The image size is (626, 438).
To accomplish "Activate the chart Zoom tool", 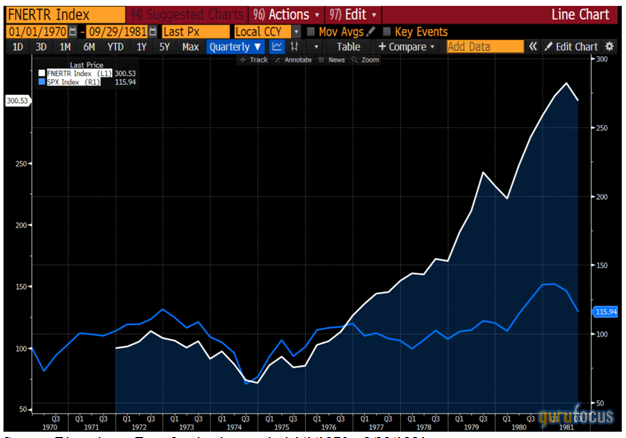I will click(x=365, y=60).
